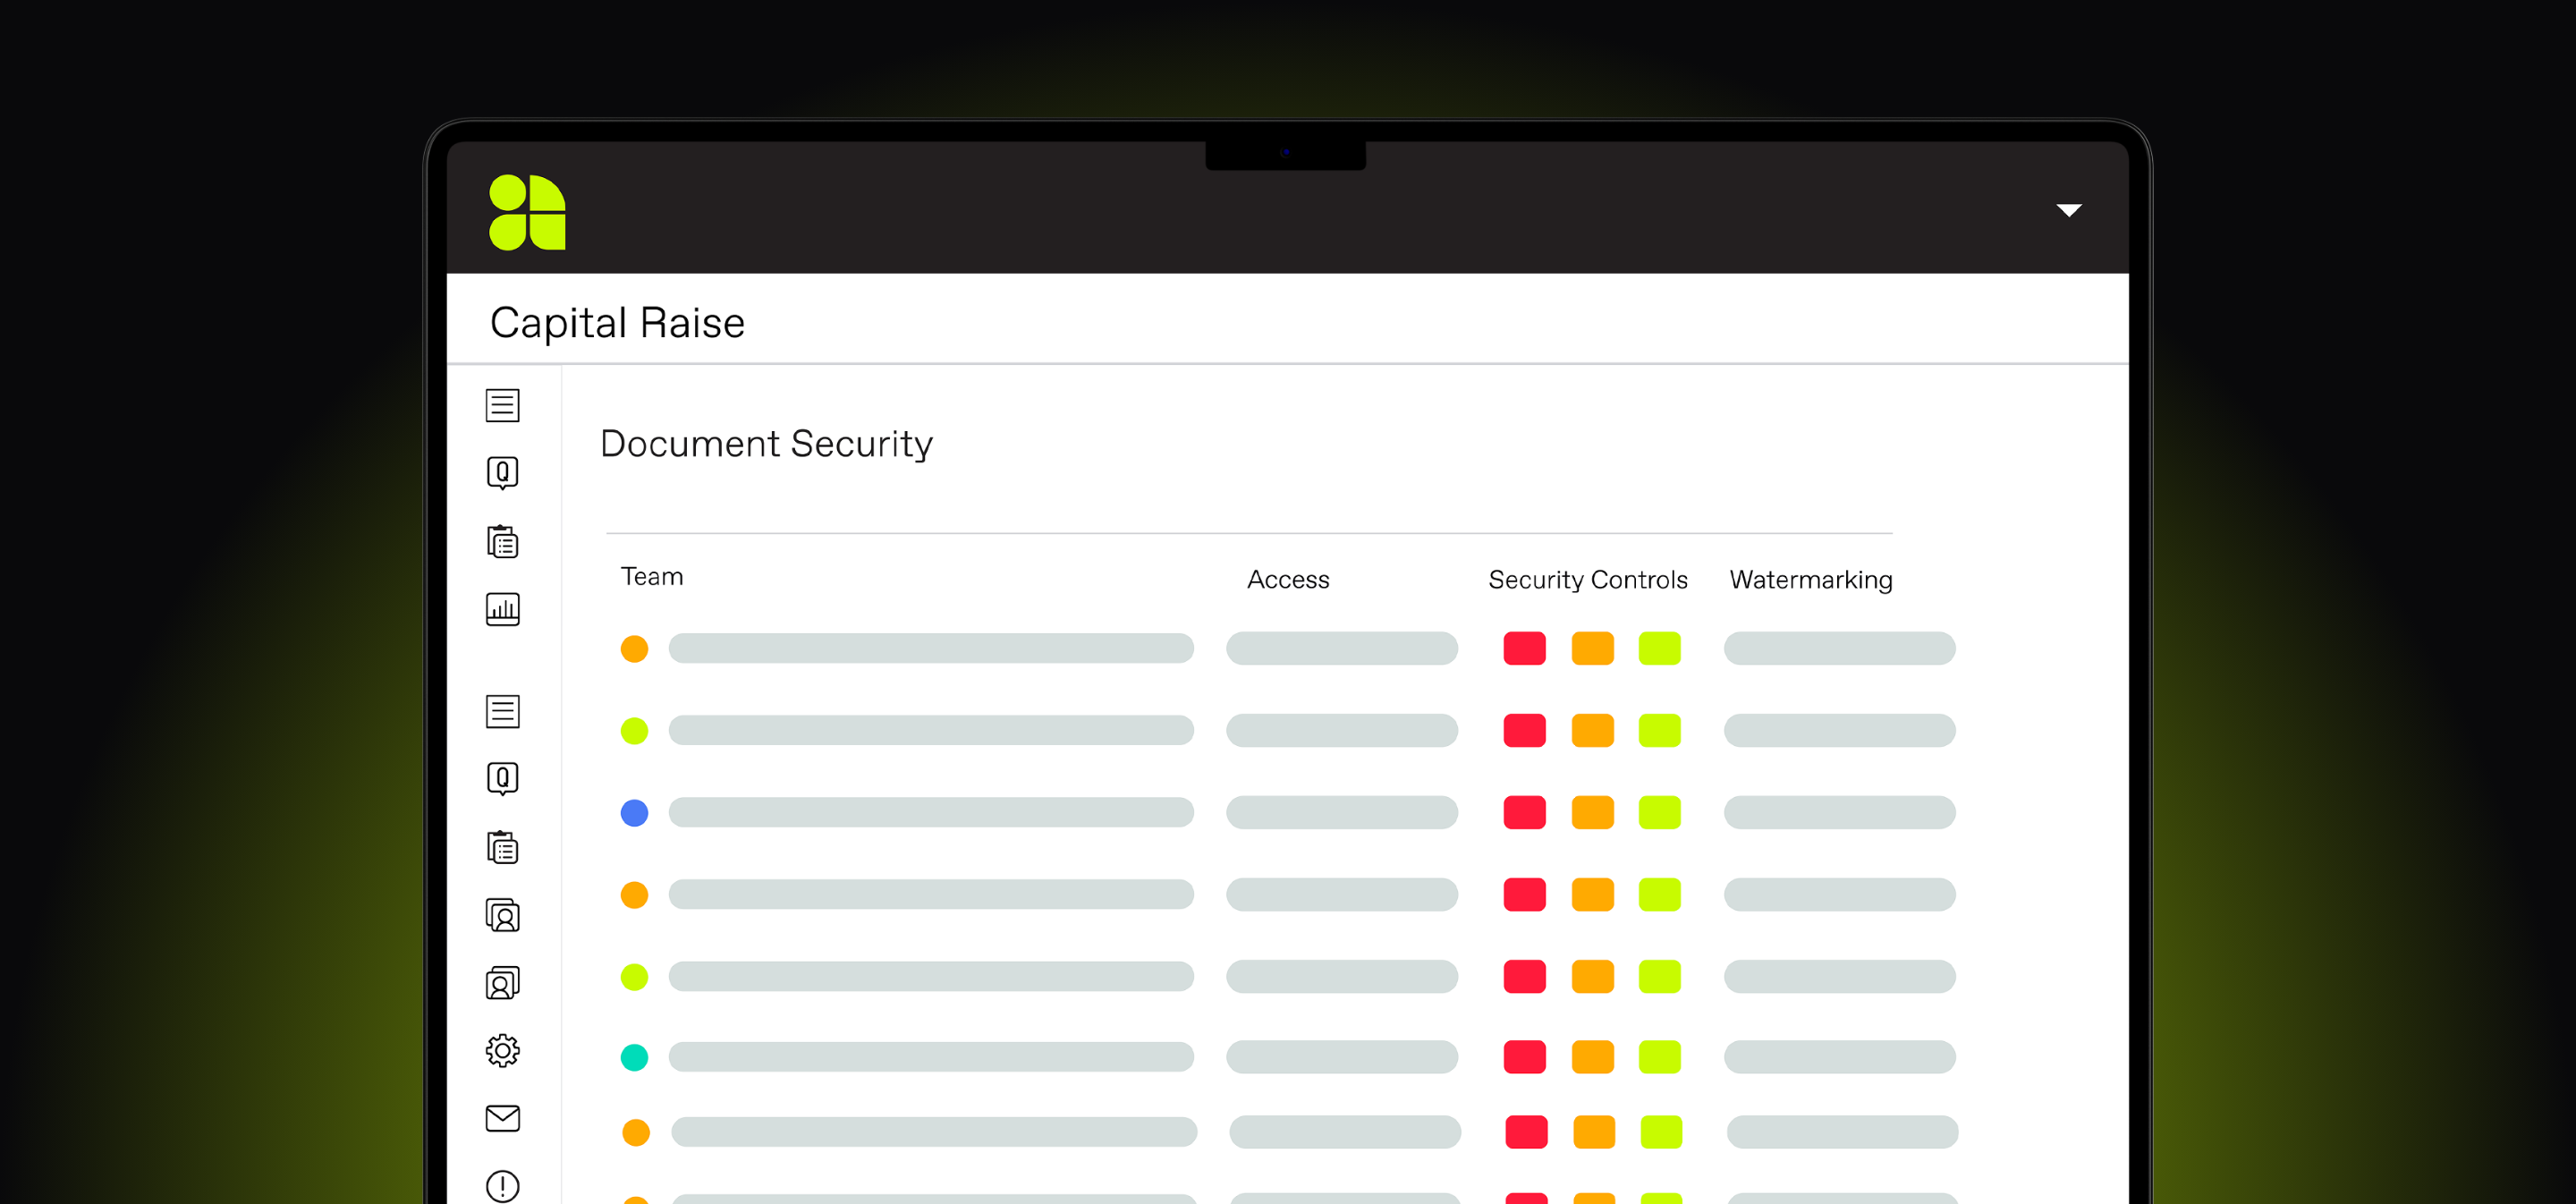Image resolution: width=2576 pixels, height=1204 pixels.
Task: Select the team name bar beside blue dot
Action: pyautogui.click(x=930, y=812)
